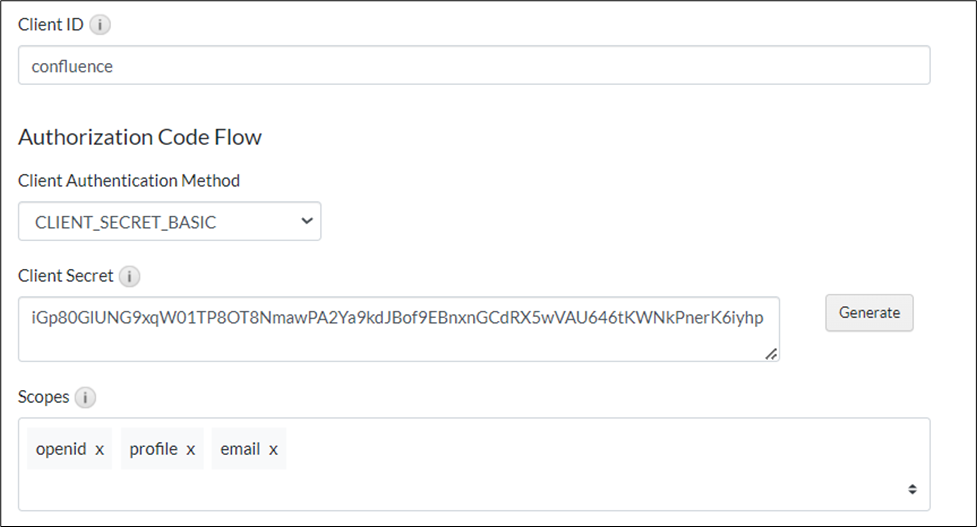The width and height of the screenshot is (977, 527).
Task: Select the profile scope tag
Action: click(153, 449)
